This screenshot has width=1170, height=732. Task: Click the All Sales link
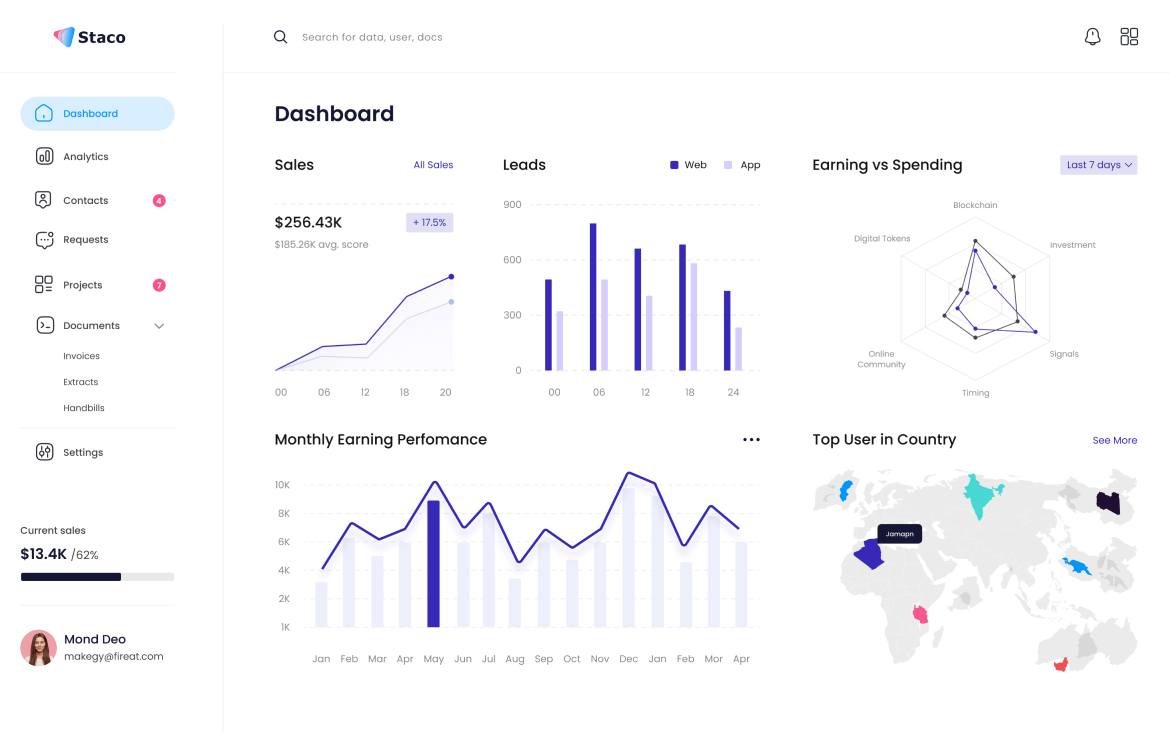point(433,165)
